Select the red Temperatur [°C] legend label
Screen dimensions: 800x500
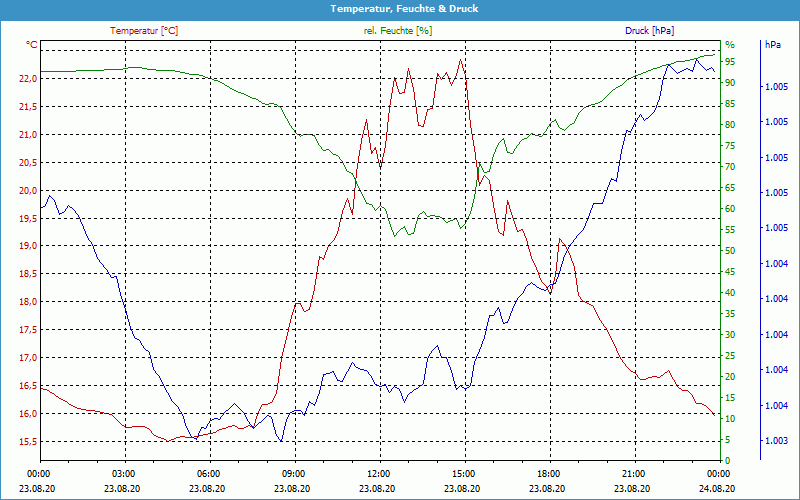point(144,31)
